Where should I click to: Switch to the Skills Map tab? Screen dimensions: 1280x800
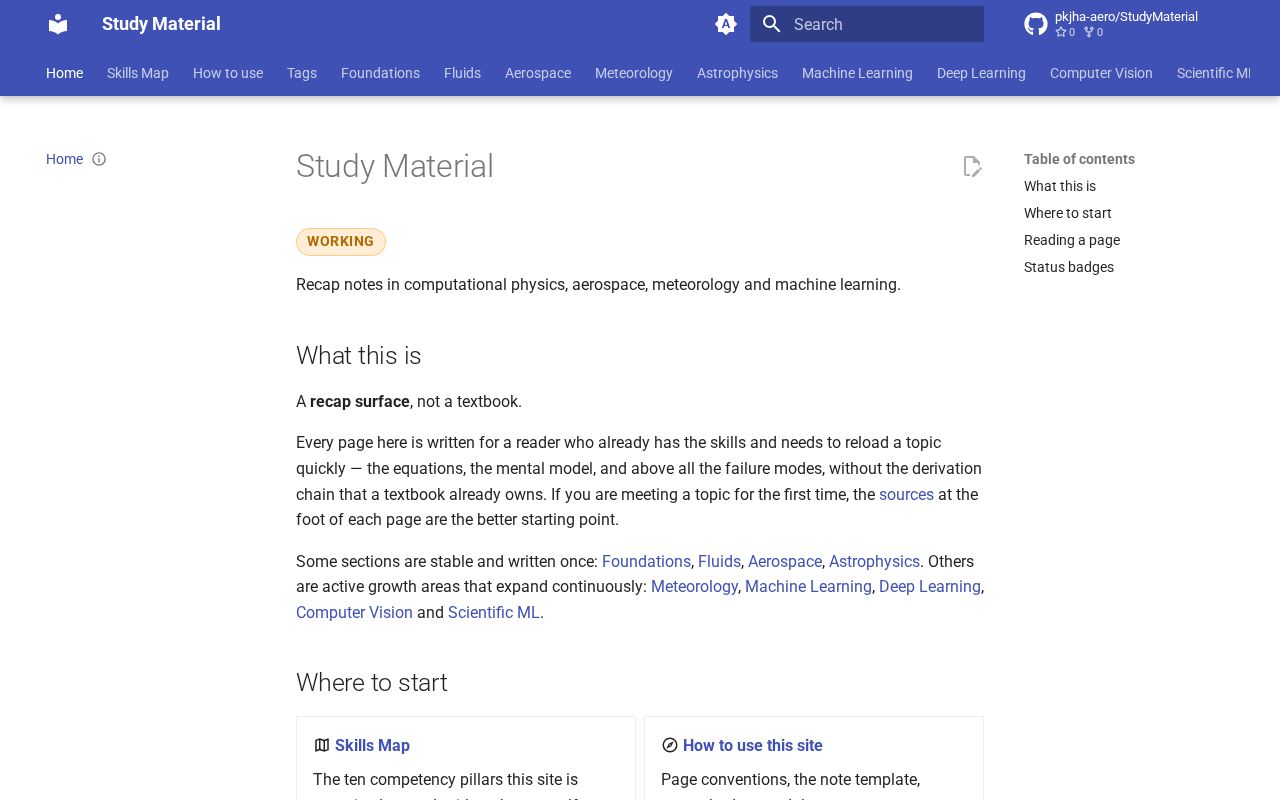point(138,73)
